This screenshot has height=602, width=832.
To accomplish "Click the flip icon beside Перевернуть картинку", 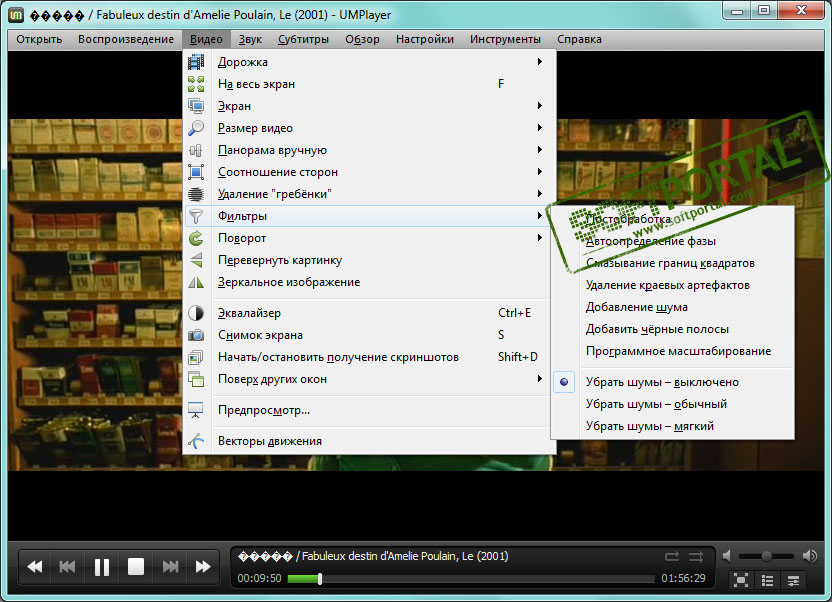I will tap(196, 260).
